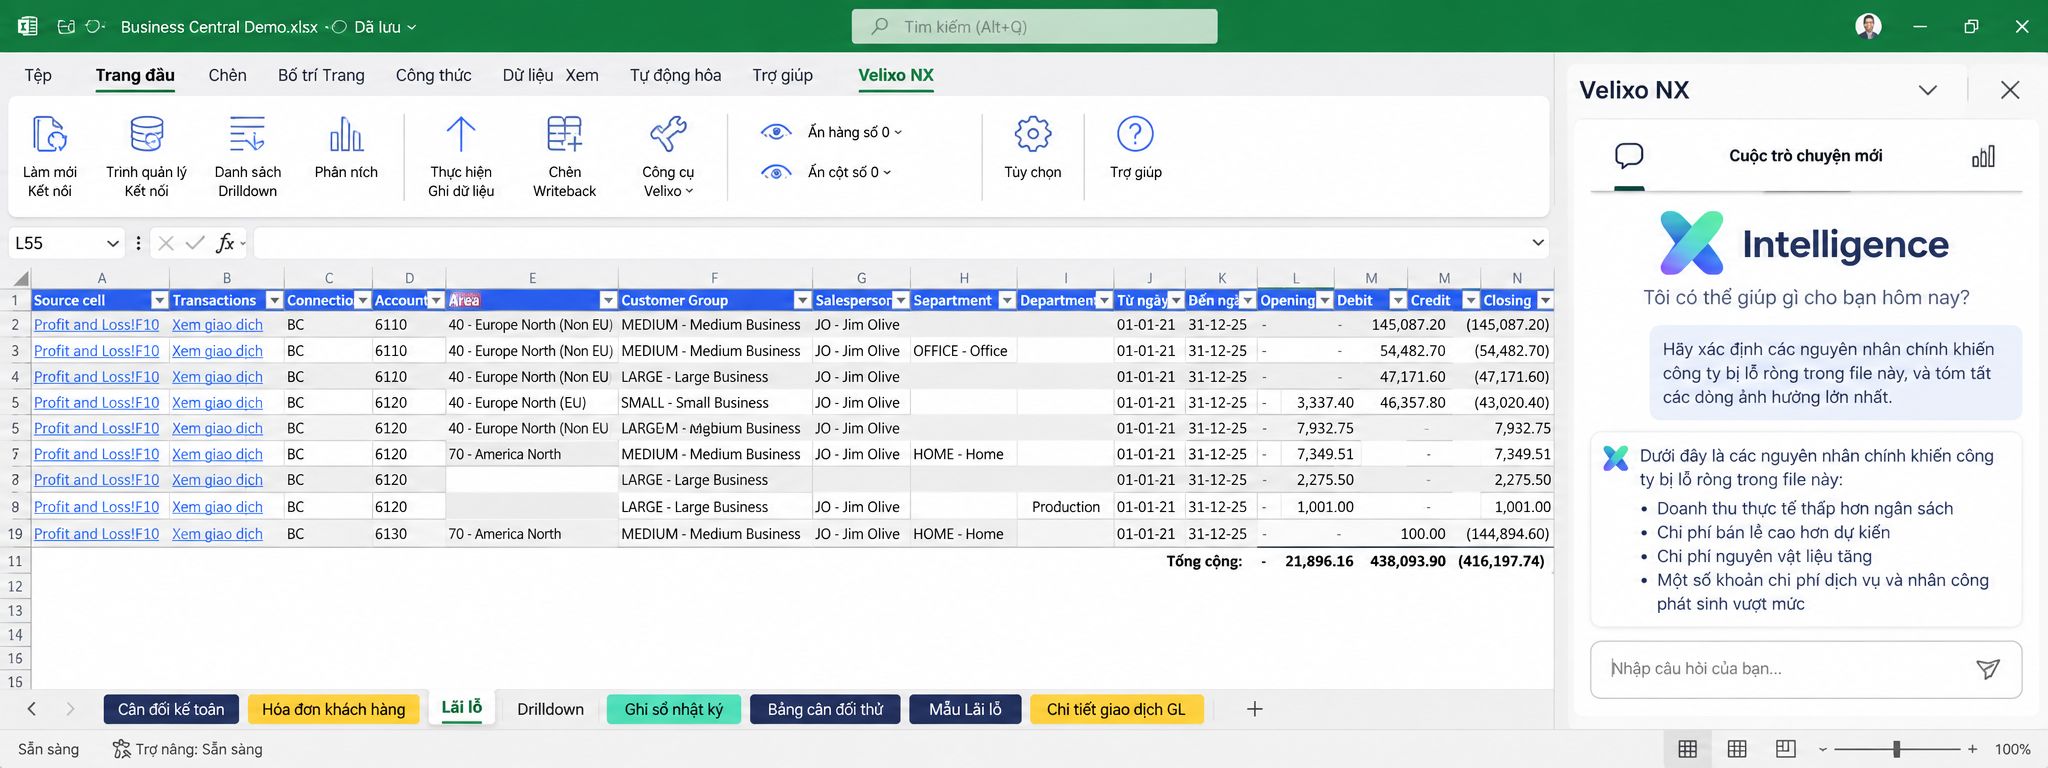Close the Velixo NX side panel
This screenshot has width=2048, height=768.
click(2010, 90)
